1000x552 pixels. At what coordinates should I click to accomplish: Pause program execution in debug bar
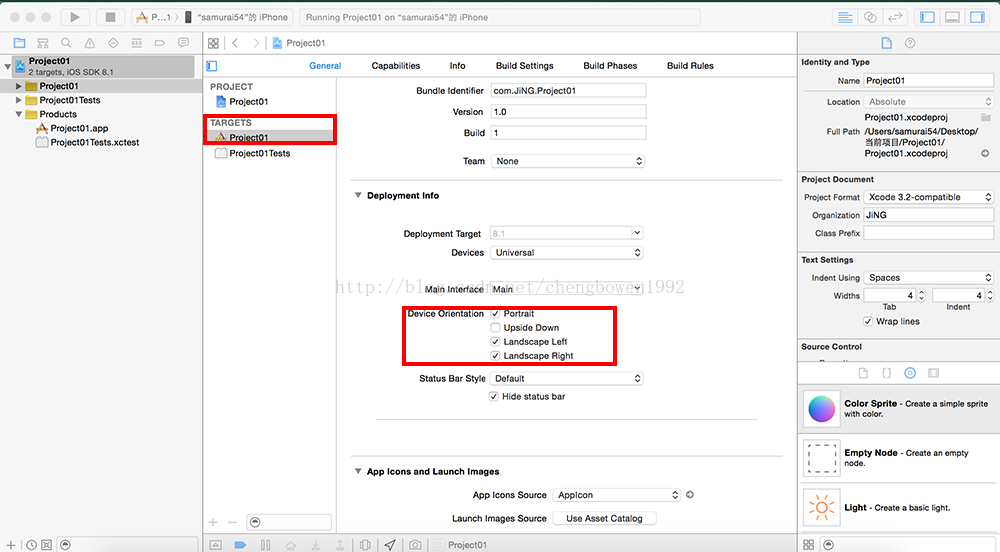point(265,544)
